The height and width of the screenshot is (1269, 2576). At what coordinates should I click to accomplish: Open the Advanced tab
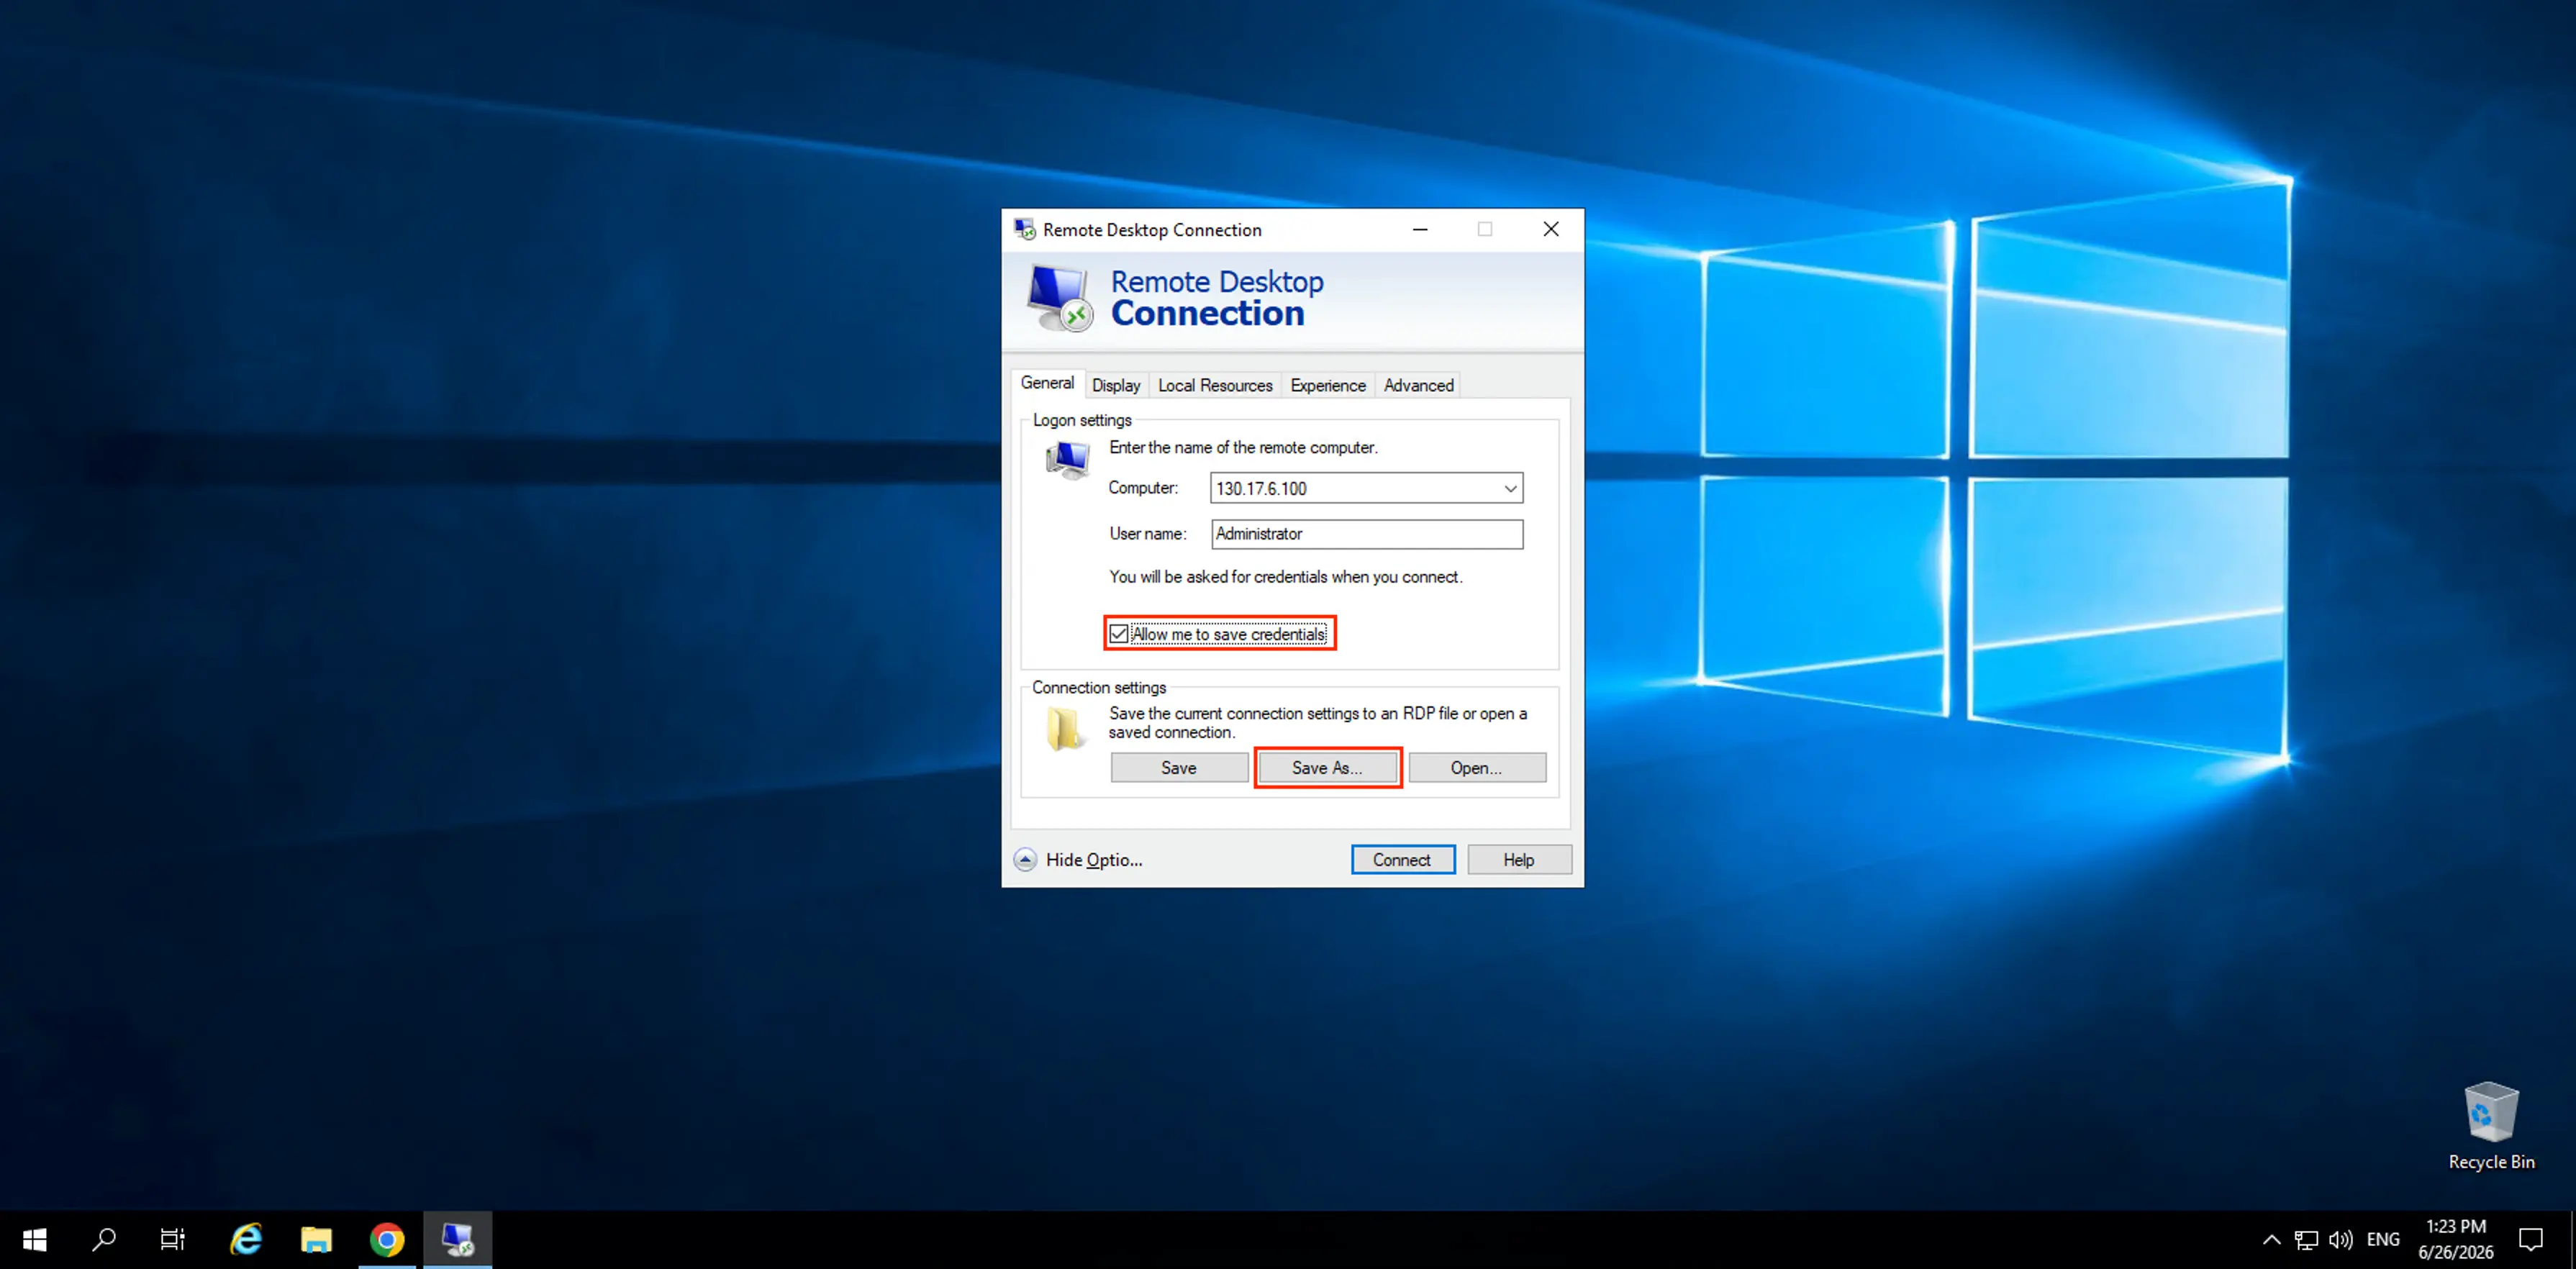[1418, 385]
